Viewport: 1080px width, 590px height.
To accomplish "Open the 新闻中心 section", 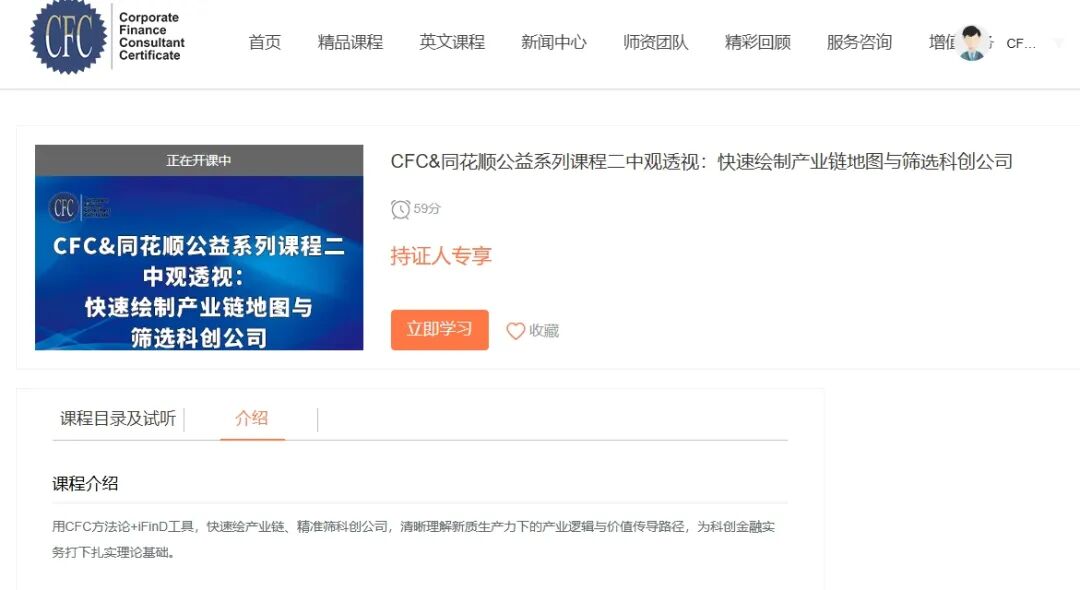I will tap(554, 42).
